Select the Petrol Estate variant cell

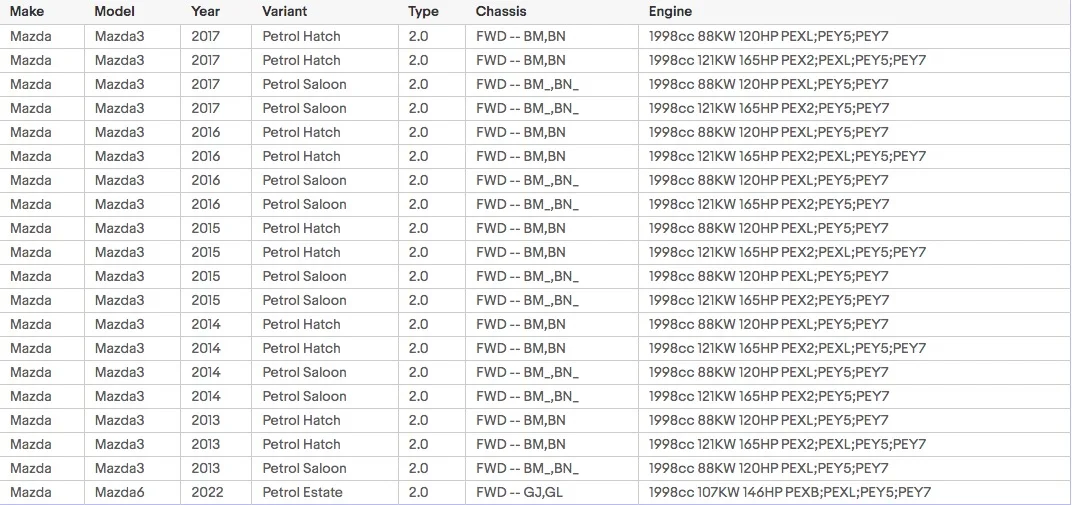[x=325, y=492]
